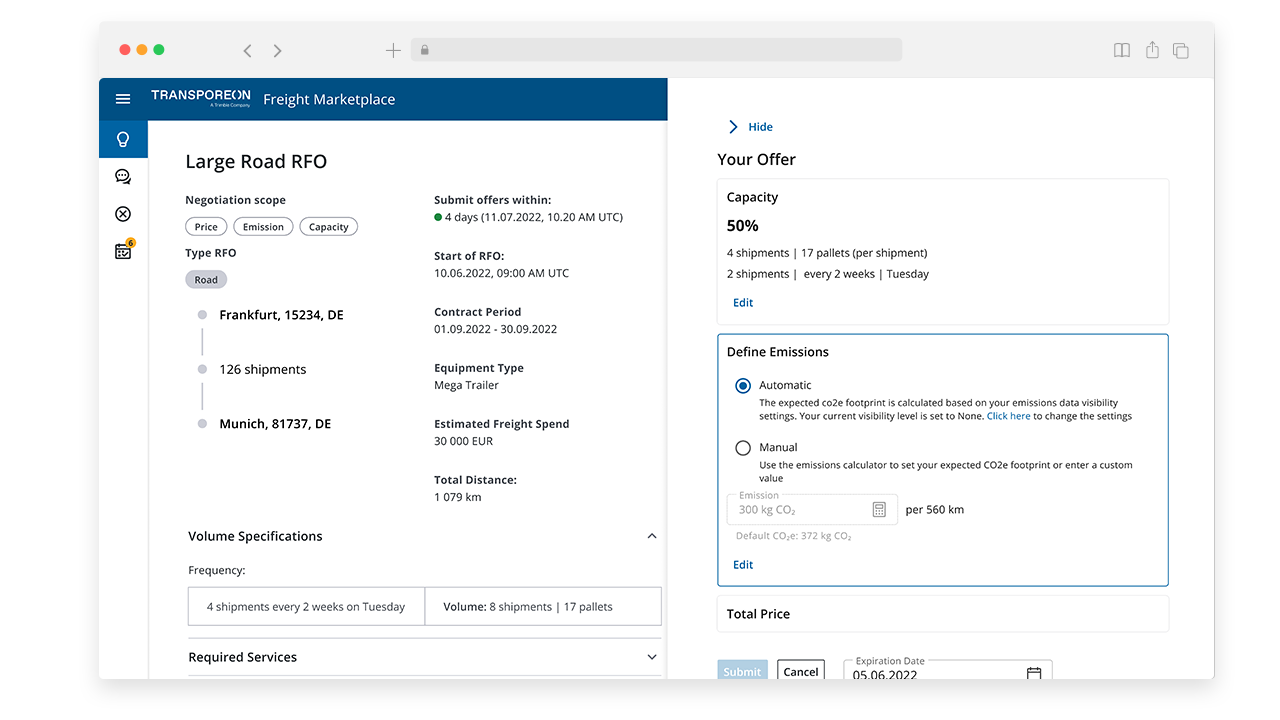Image resolution: width=1280 pixels, height=720 pixels.
Task: Hide the Your Offer panel
Action: pos(751,127)
